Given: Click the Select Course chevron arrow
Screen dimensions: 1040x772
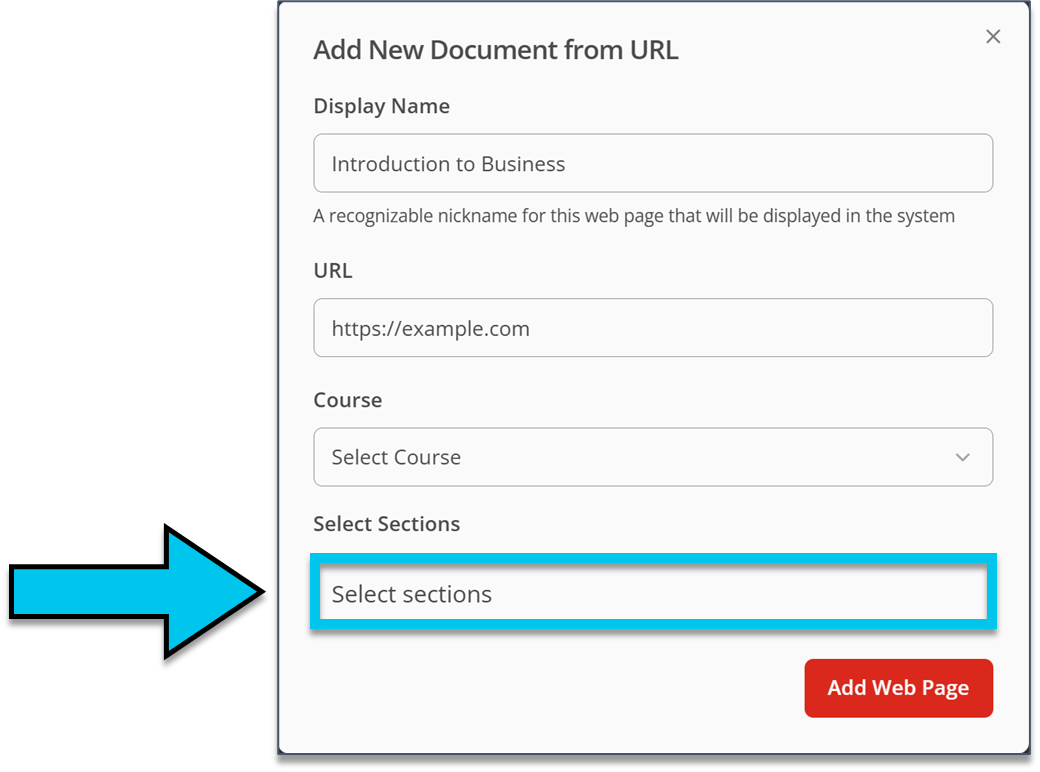Looking at the screenshot, I should click(x=962, y=457).
